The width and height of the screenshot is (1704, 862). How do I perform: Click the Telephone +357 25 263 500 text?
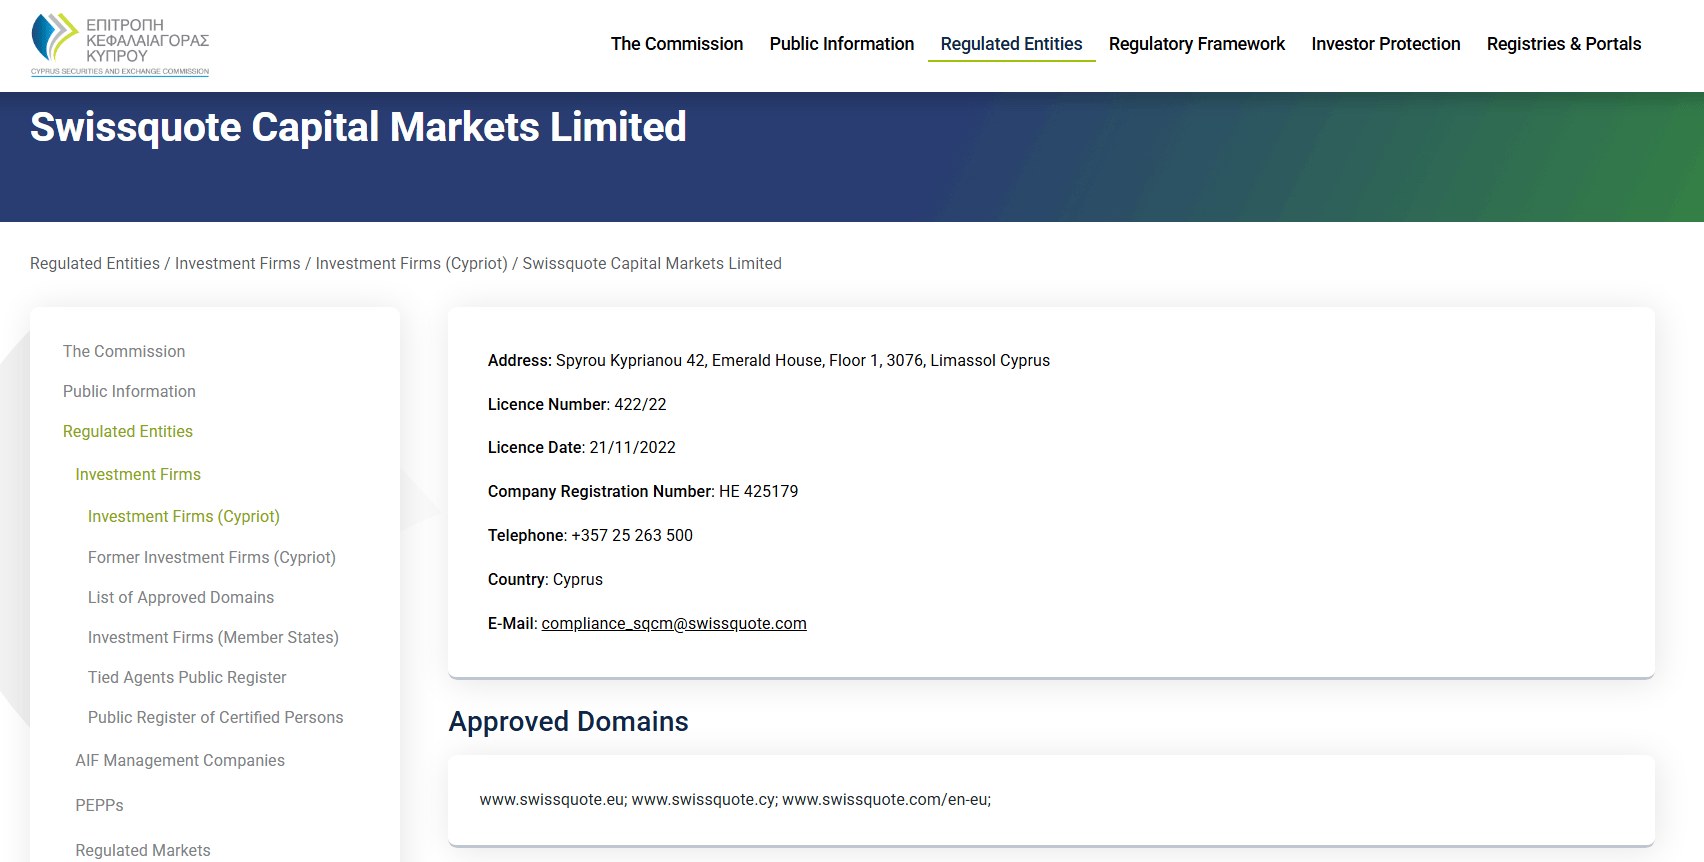(x=590, y=535)
